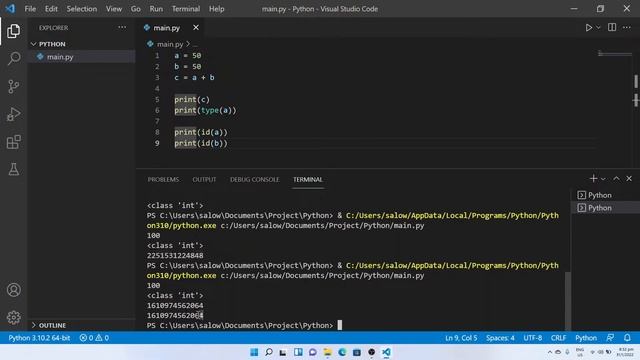Viewport: 640px width, 360px height.
Task: Open the Edit menu
Action: 51,9
